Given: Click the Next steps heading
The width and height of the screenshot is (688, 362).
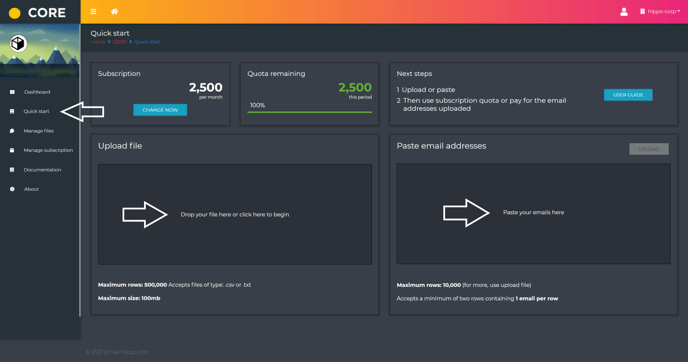Looking at the screenshot, I should point(414,74).
